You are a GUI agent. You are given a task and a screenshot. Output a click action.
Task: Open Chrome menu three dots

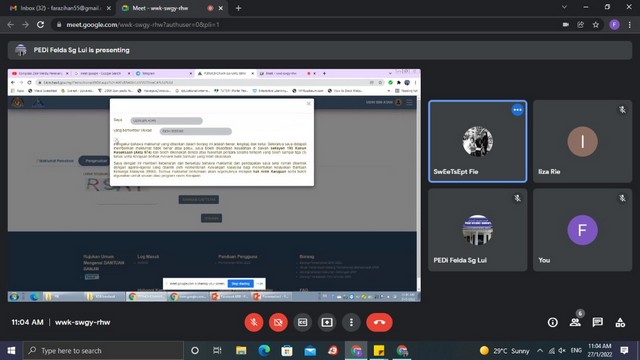(629, 24)
